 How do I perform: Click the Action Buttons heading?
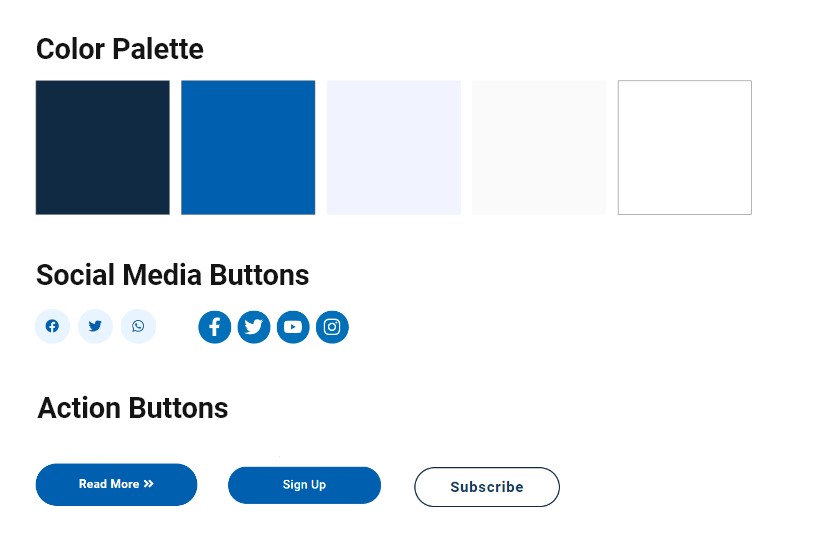click(133, 408)
